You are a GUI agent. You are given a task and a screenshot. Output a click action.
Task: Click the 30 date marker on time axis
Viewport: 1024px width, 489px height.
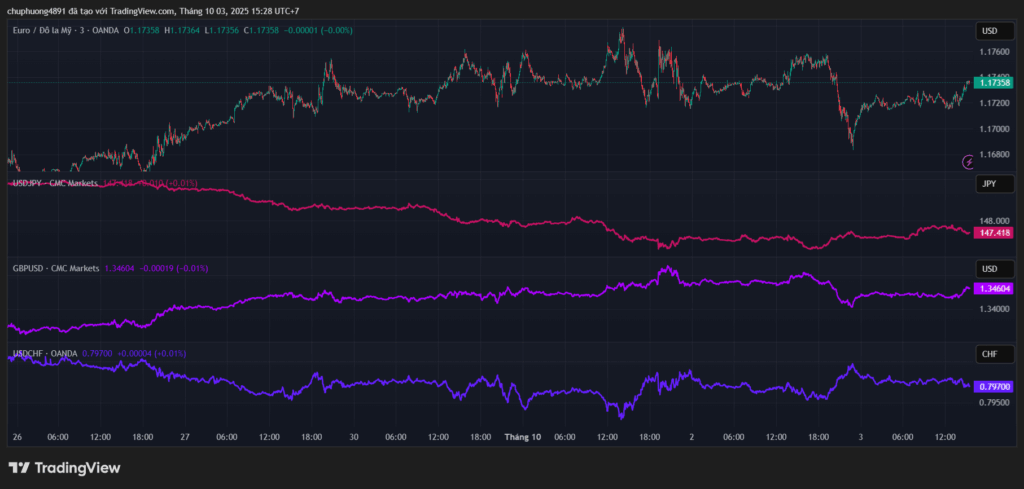coord(354,437)
